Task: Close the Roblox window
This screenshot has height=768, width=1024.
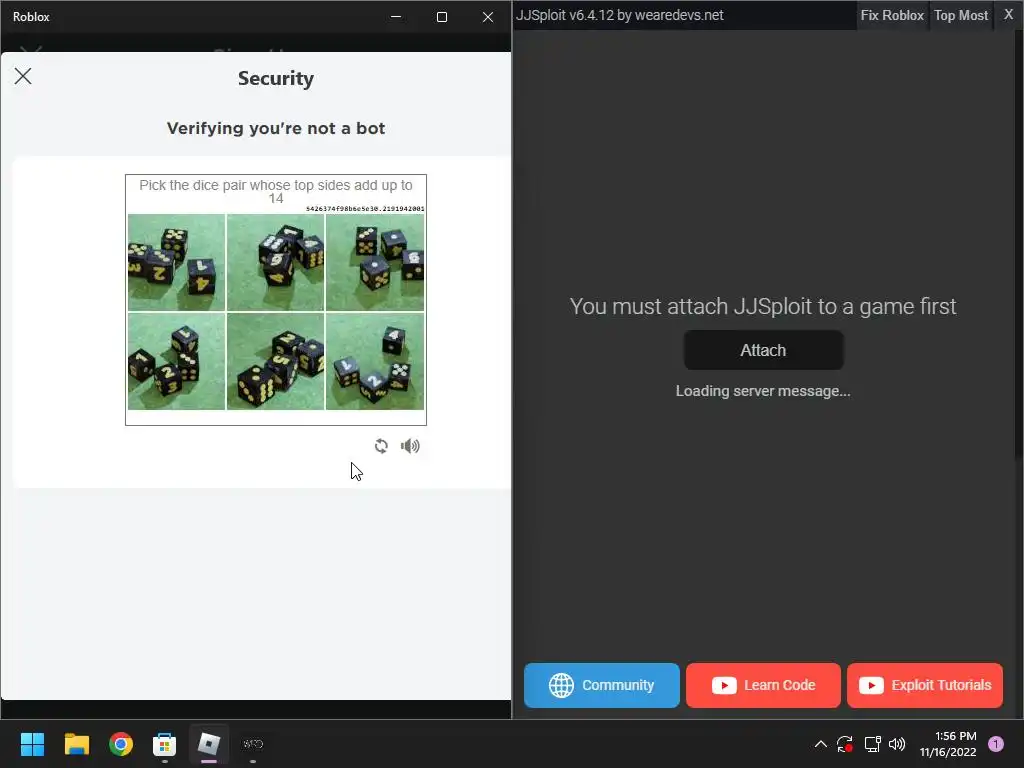Action: click(488, 17)
